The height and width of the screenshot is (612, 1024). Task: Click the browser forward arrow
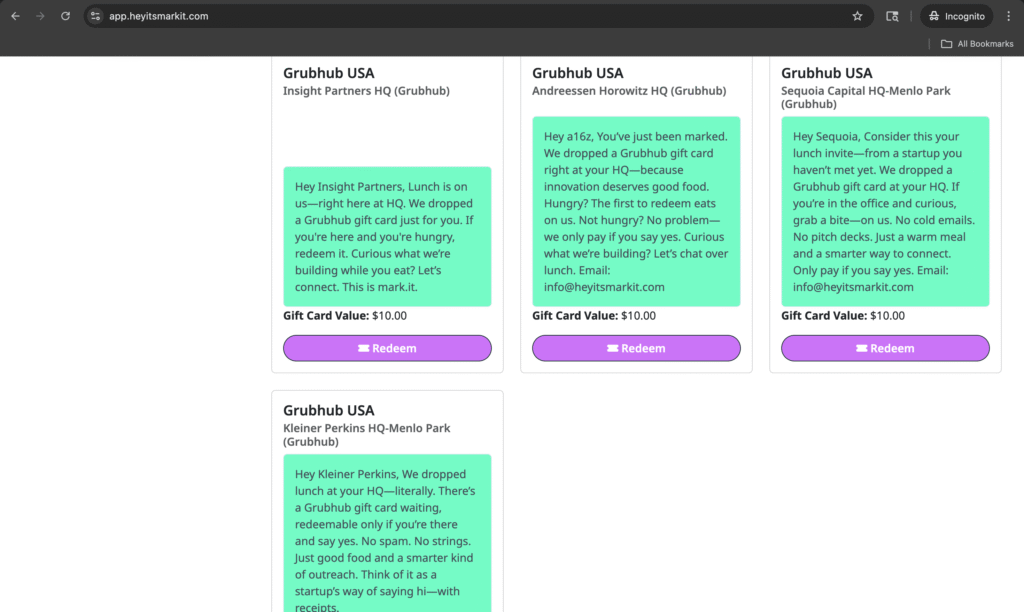[x=41, y=16]
